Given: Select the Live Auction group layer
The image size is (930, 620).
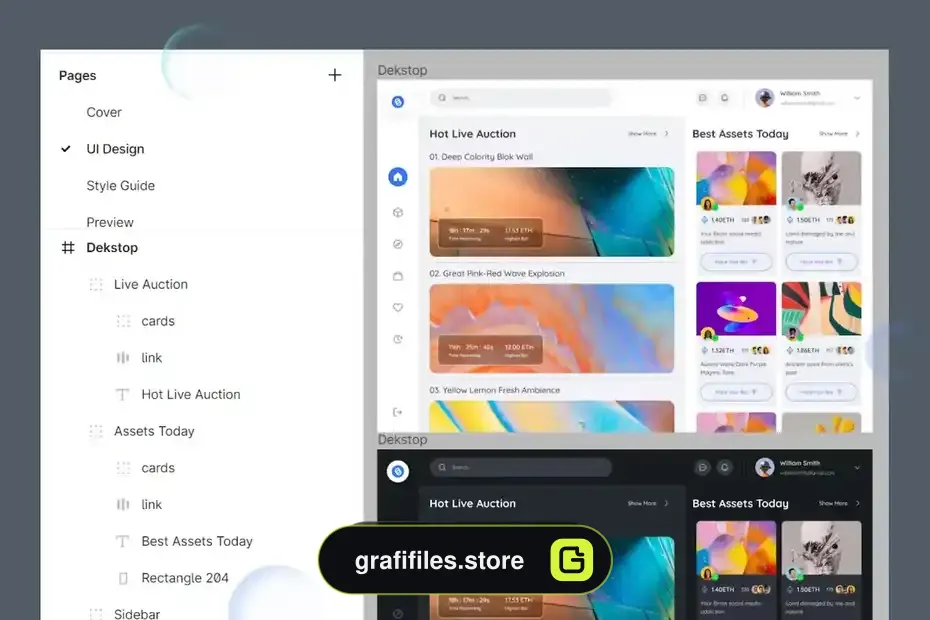Looking at the screenshot, I should [151, 284].
